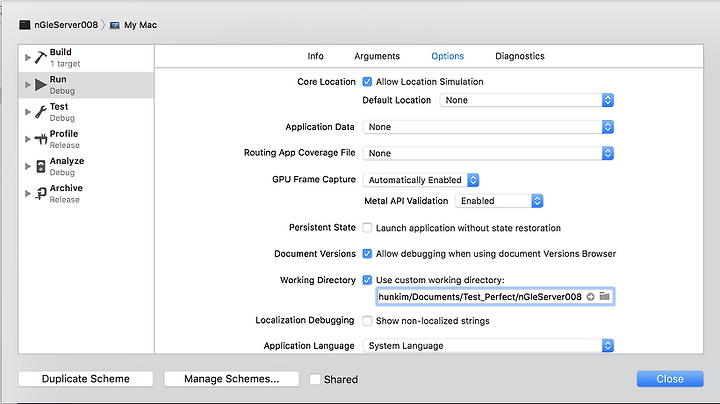Expand the Build disclosure triangle
The height and width of the screenshot is (404, 720).
click(x=28, y=57)
